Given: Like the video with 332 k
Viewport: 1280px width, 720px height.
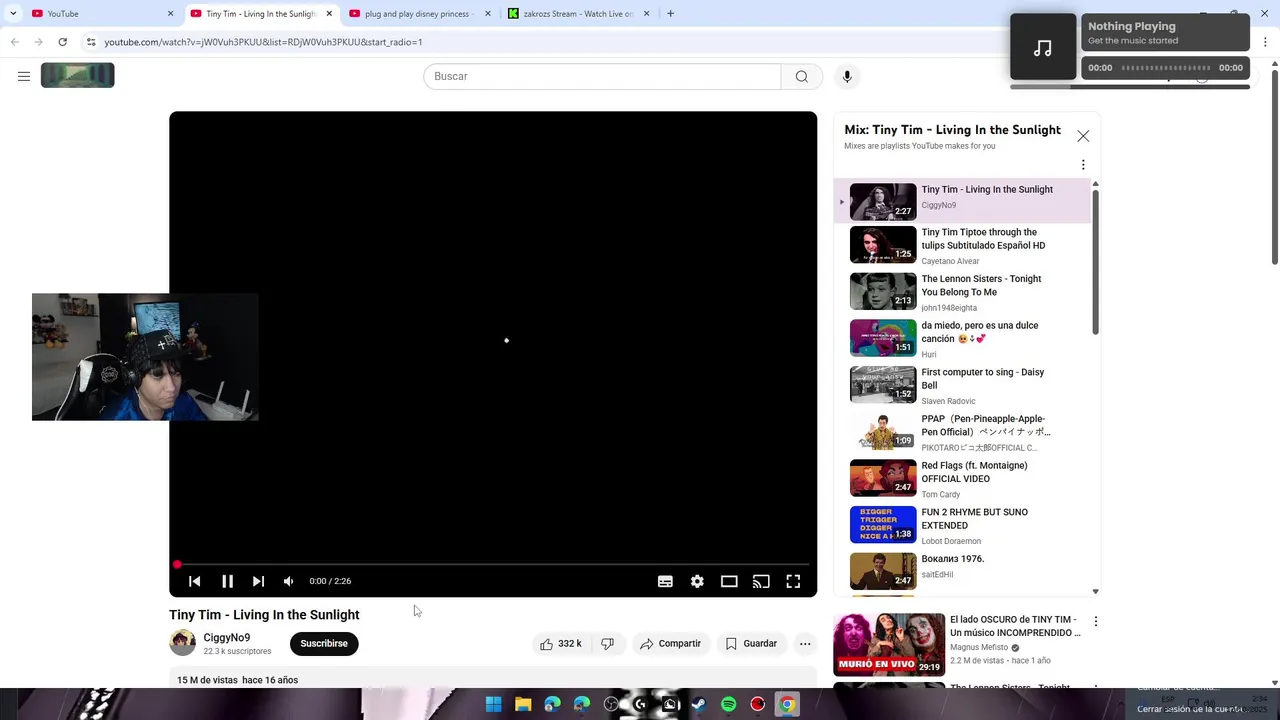Looking at the screenshot, I should click(561, 644).
